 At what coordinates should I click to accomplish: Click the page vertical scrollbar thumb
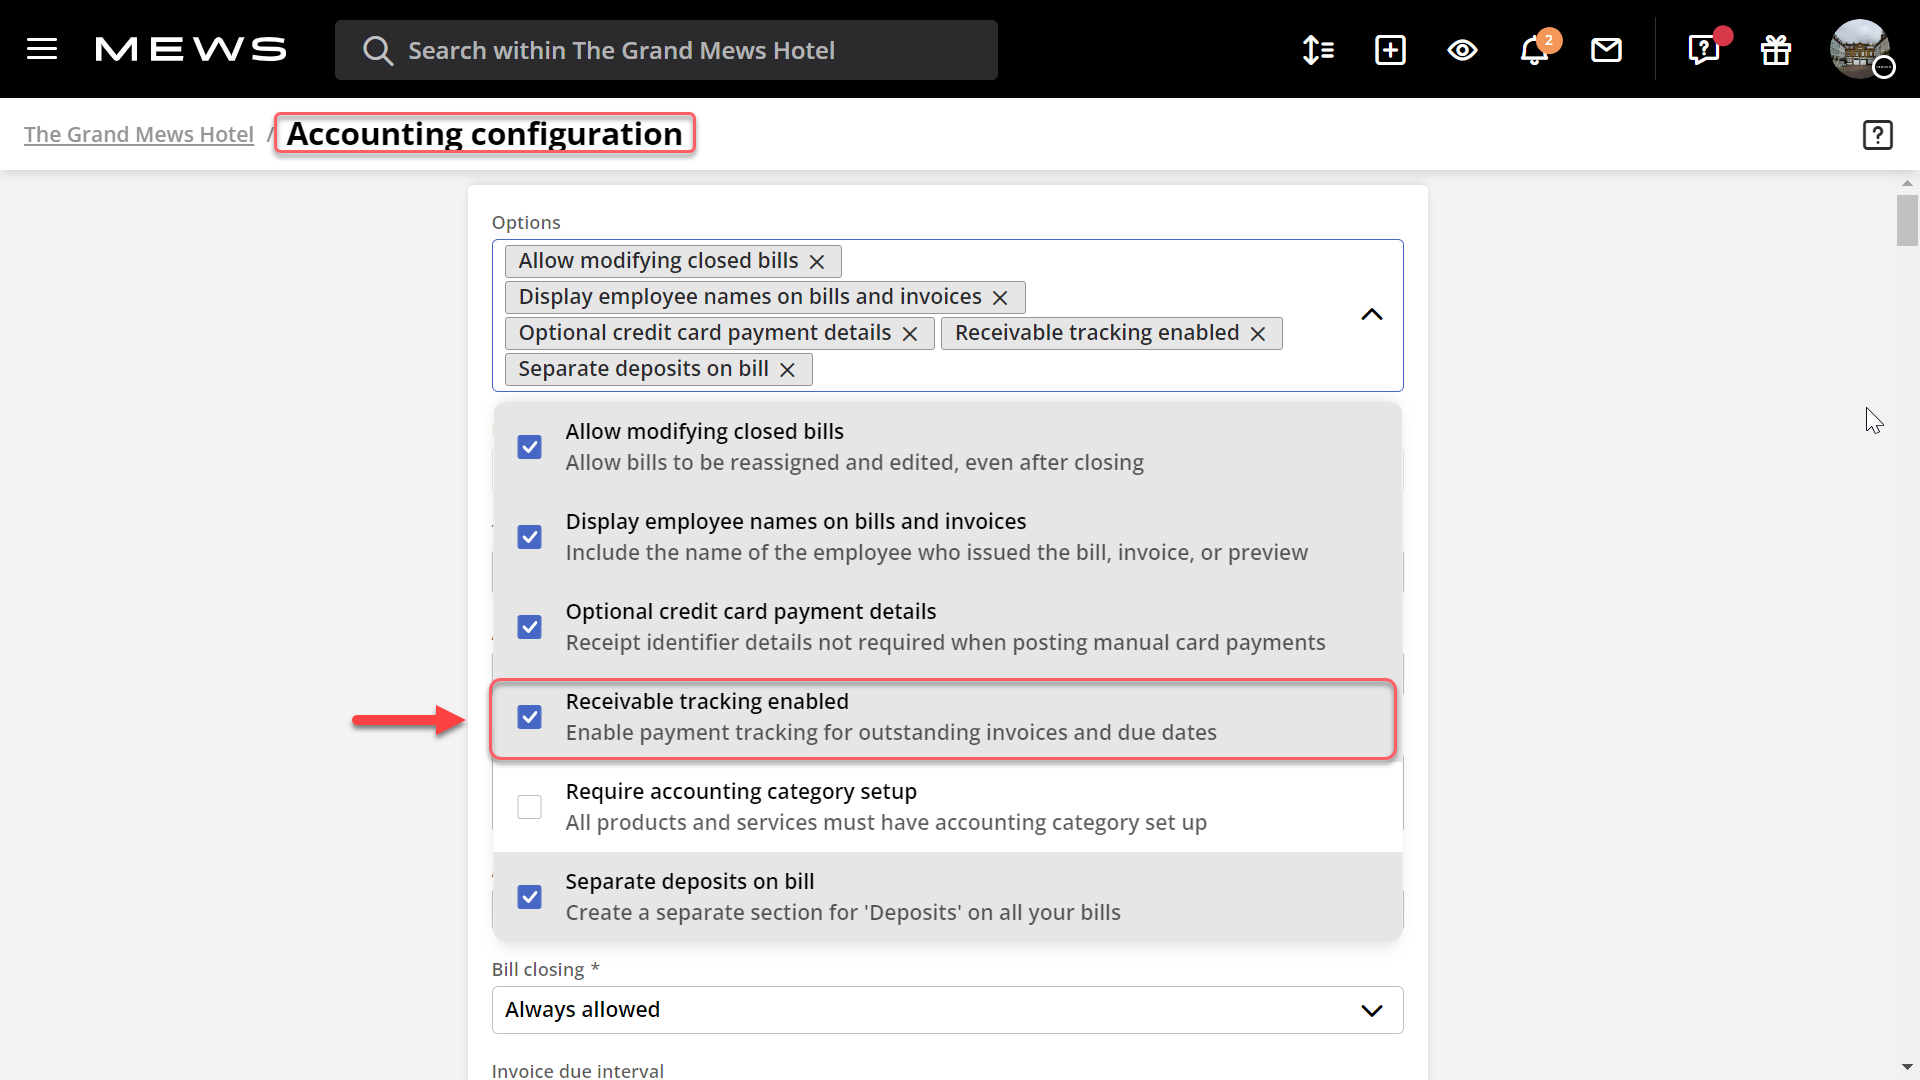tap(1907, 220)
